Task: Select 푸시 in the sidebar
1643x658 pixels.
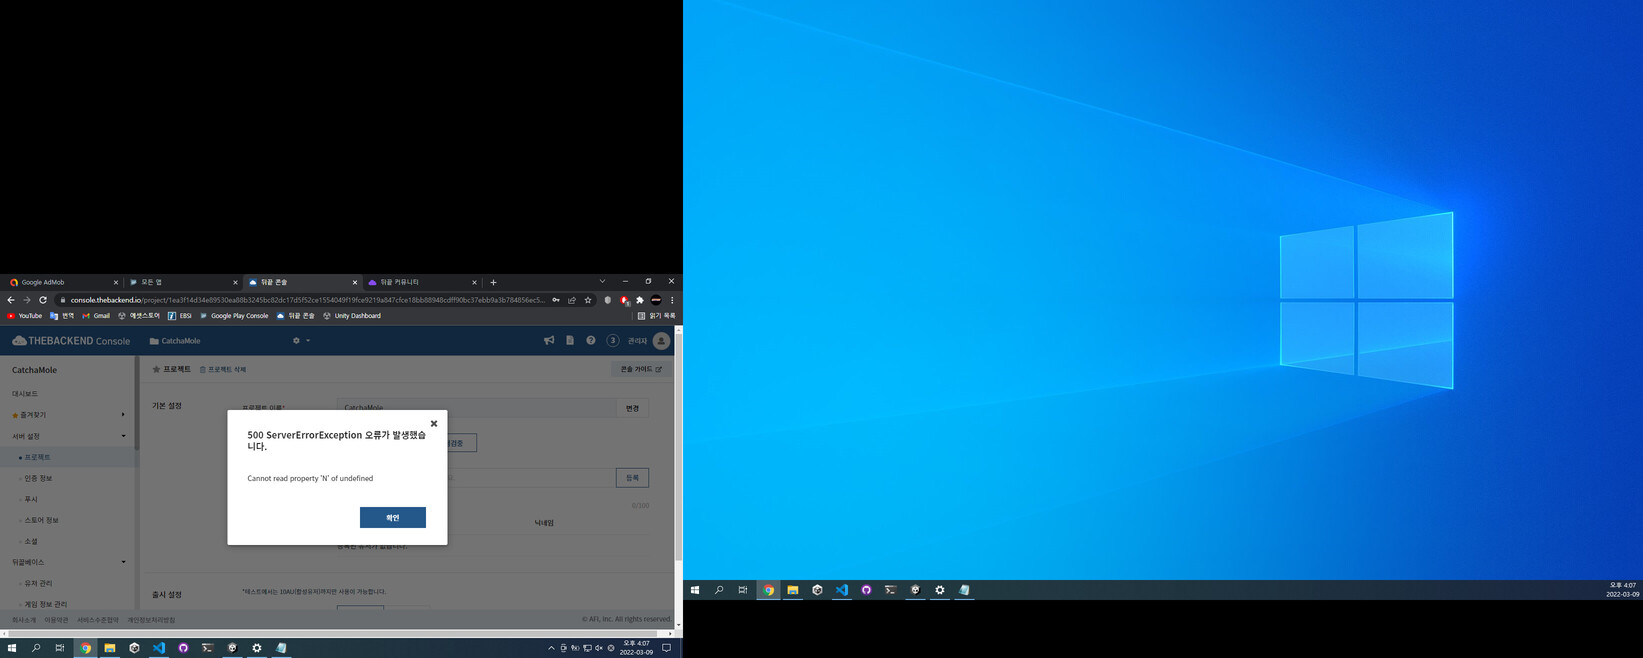Action: [31, 499]
